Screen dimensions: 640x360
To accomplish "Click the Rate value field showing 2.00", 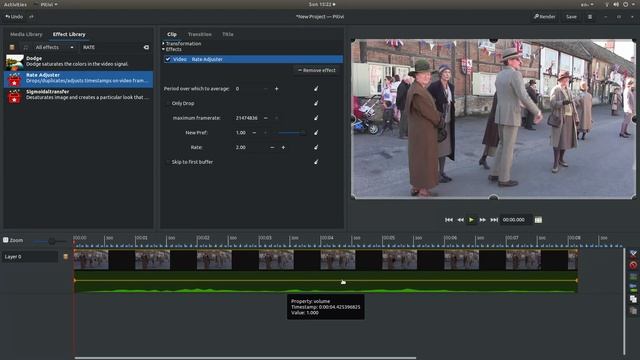I will point(250,147).
